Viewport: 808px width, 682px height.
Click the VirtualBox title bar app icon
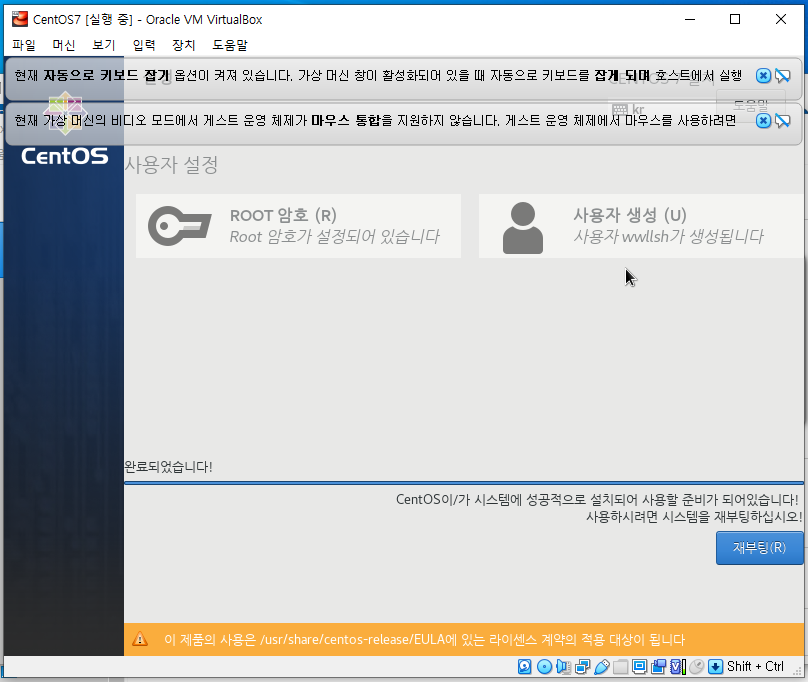[x=20, y=19]
